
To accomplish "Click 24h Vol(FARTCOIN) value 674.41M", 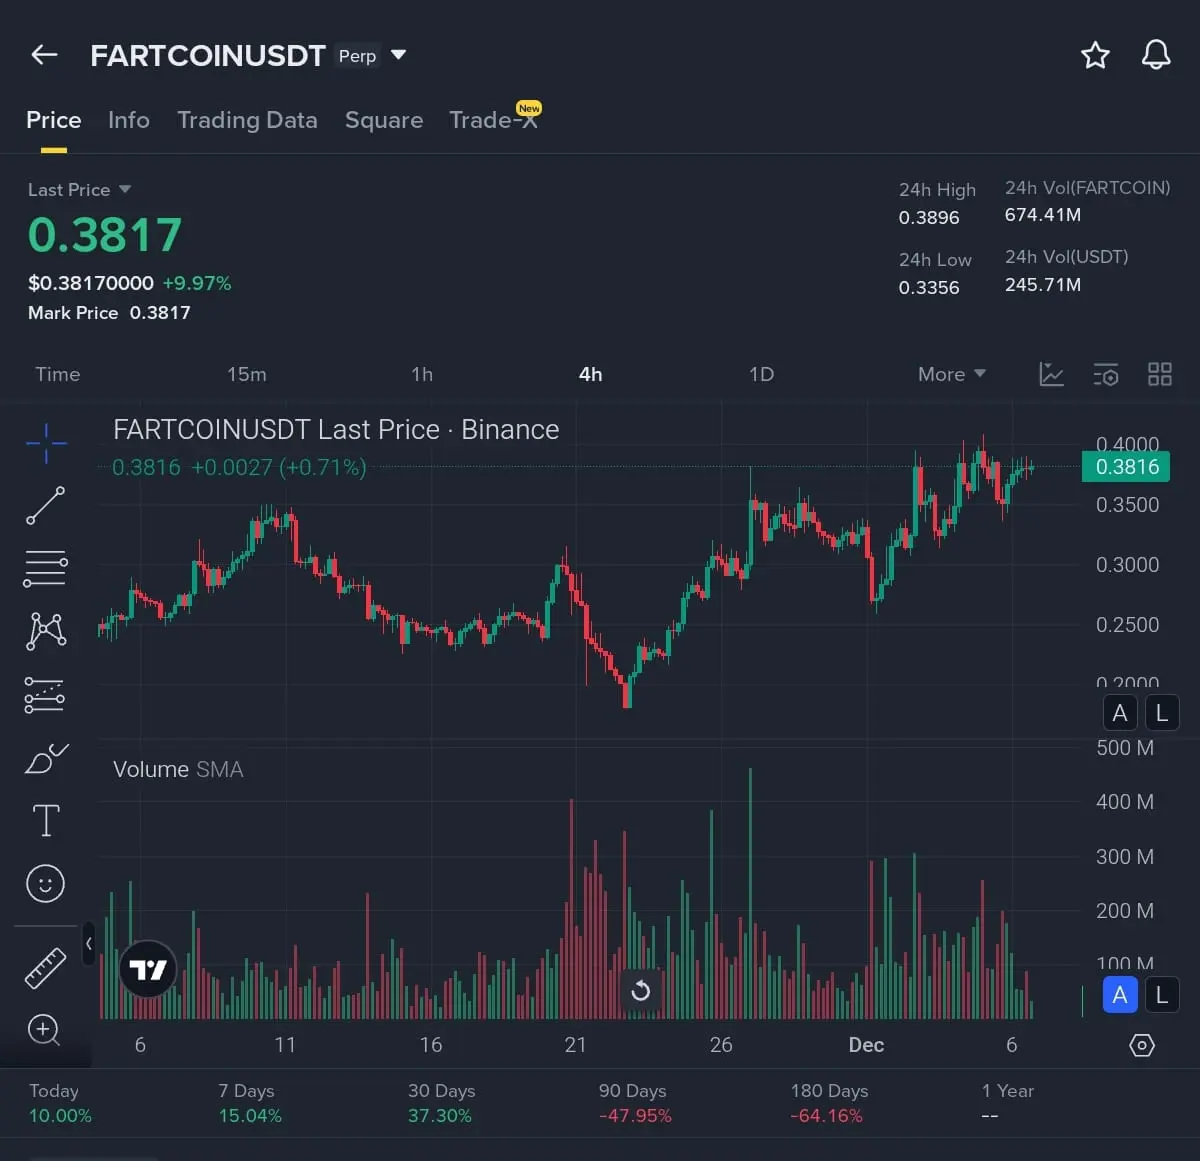I will tap(1043, 215).
